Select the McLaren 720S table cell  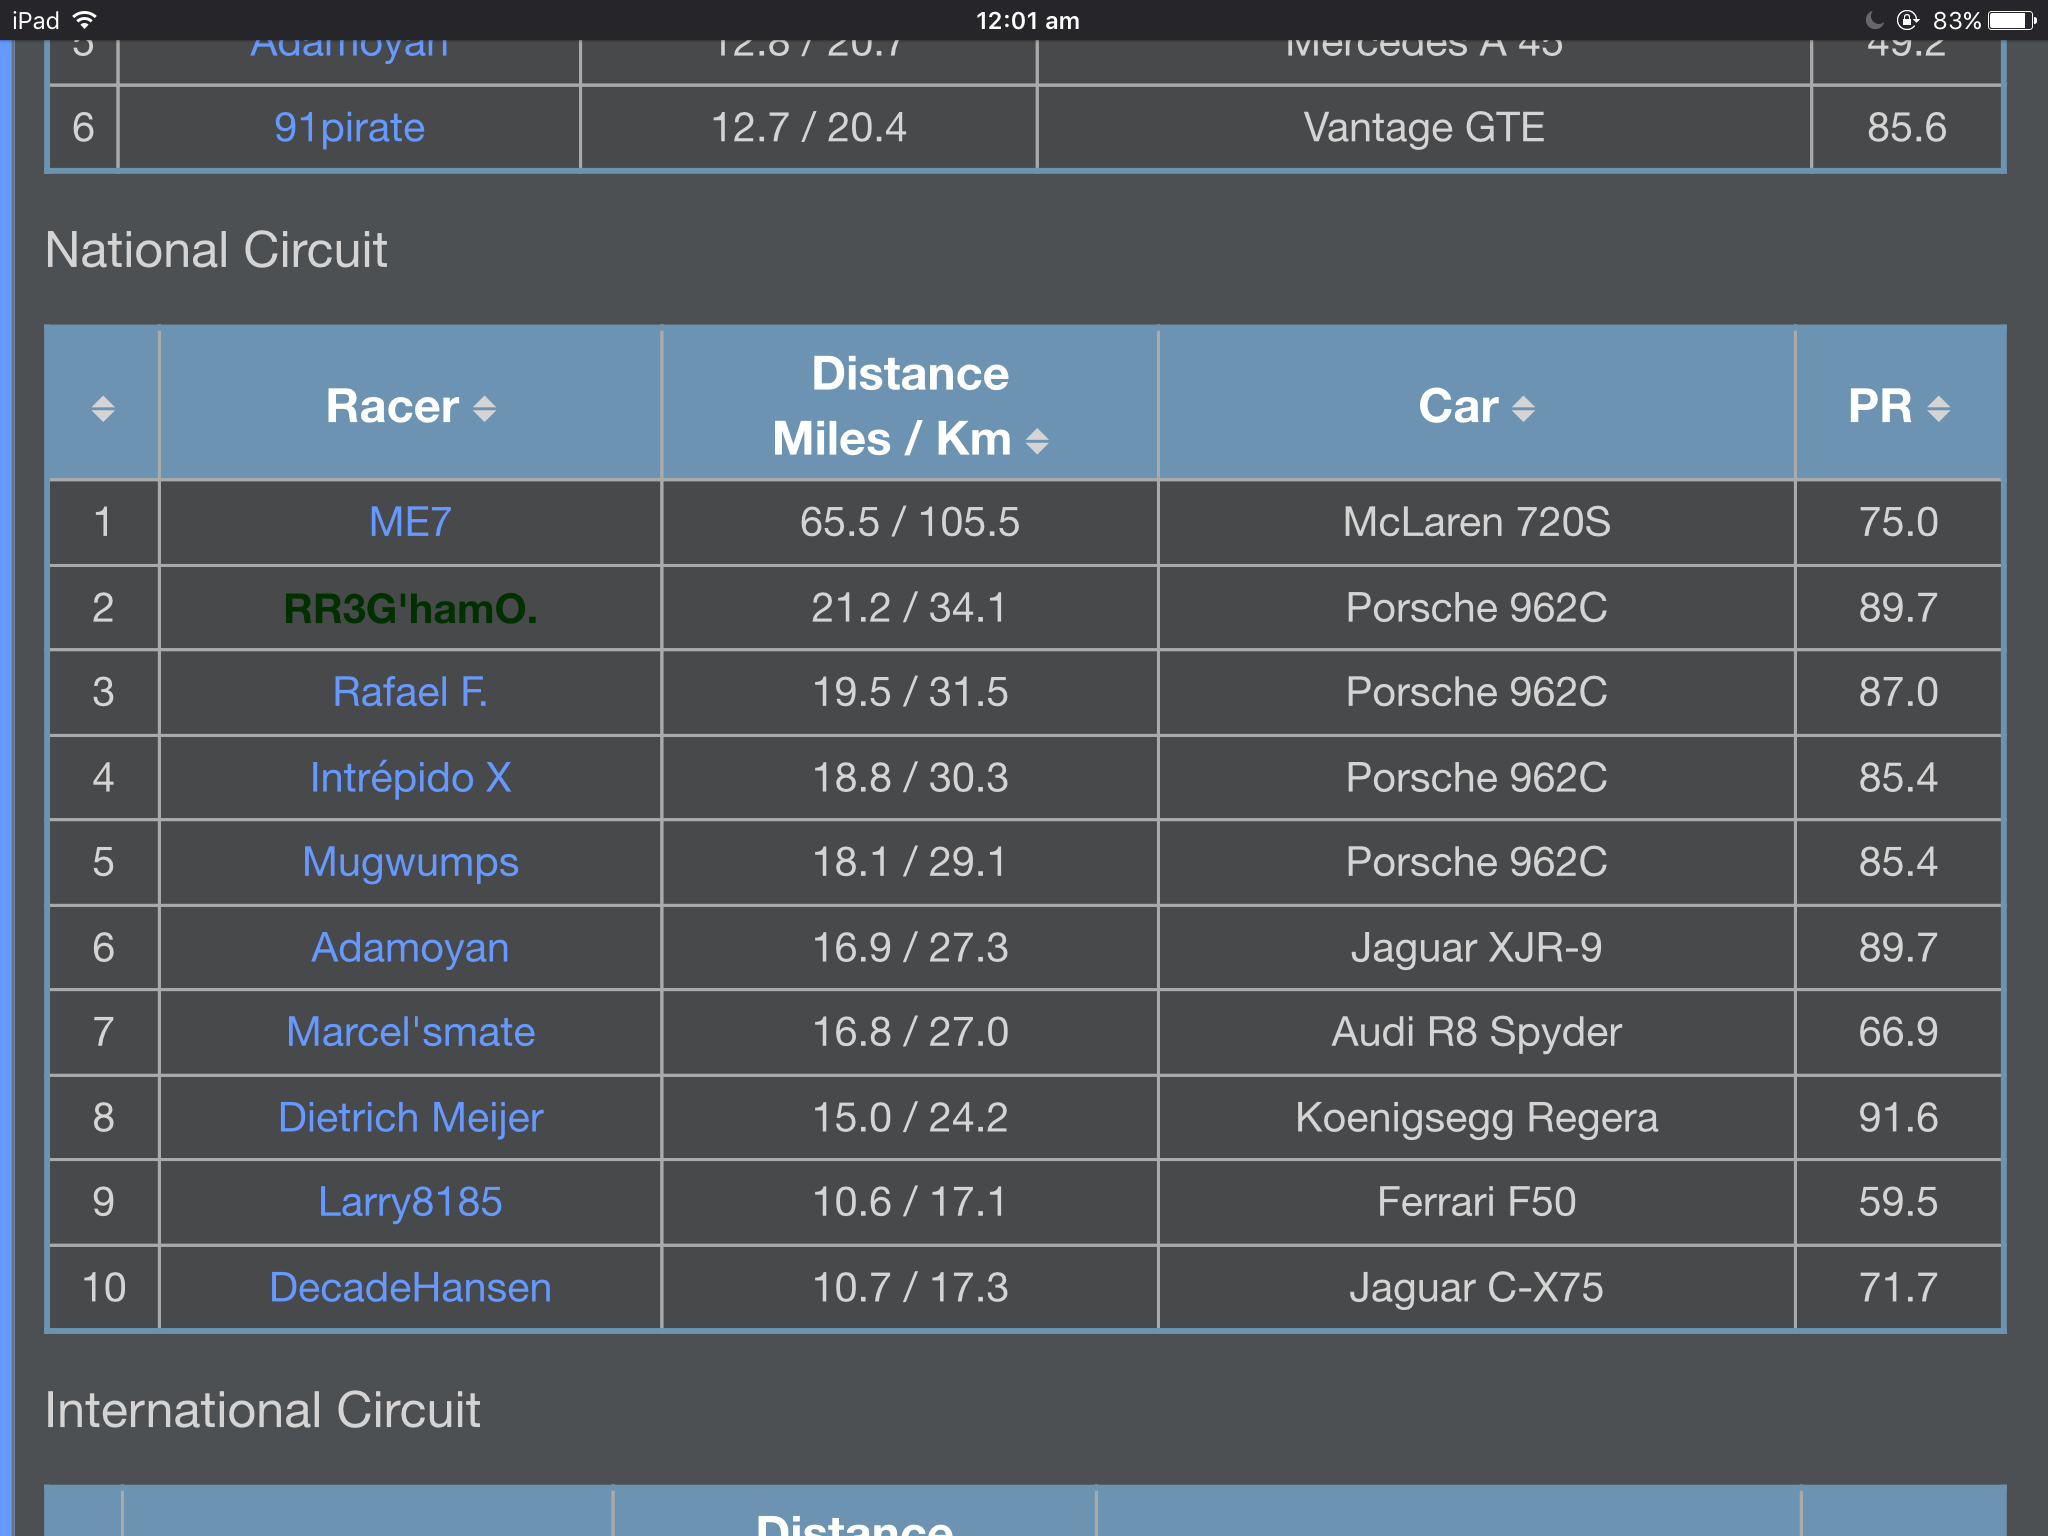tap(1476, 522)
